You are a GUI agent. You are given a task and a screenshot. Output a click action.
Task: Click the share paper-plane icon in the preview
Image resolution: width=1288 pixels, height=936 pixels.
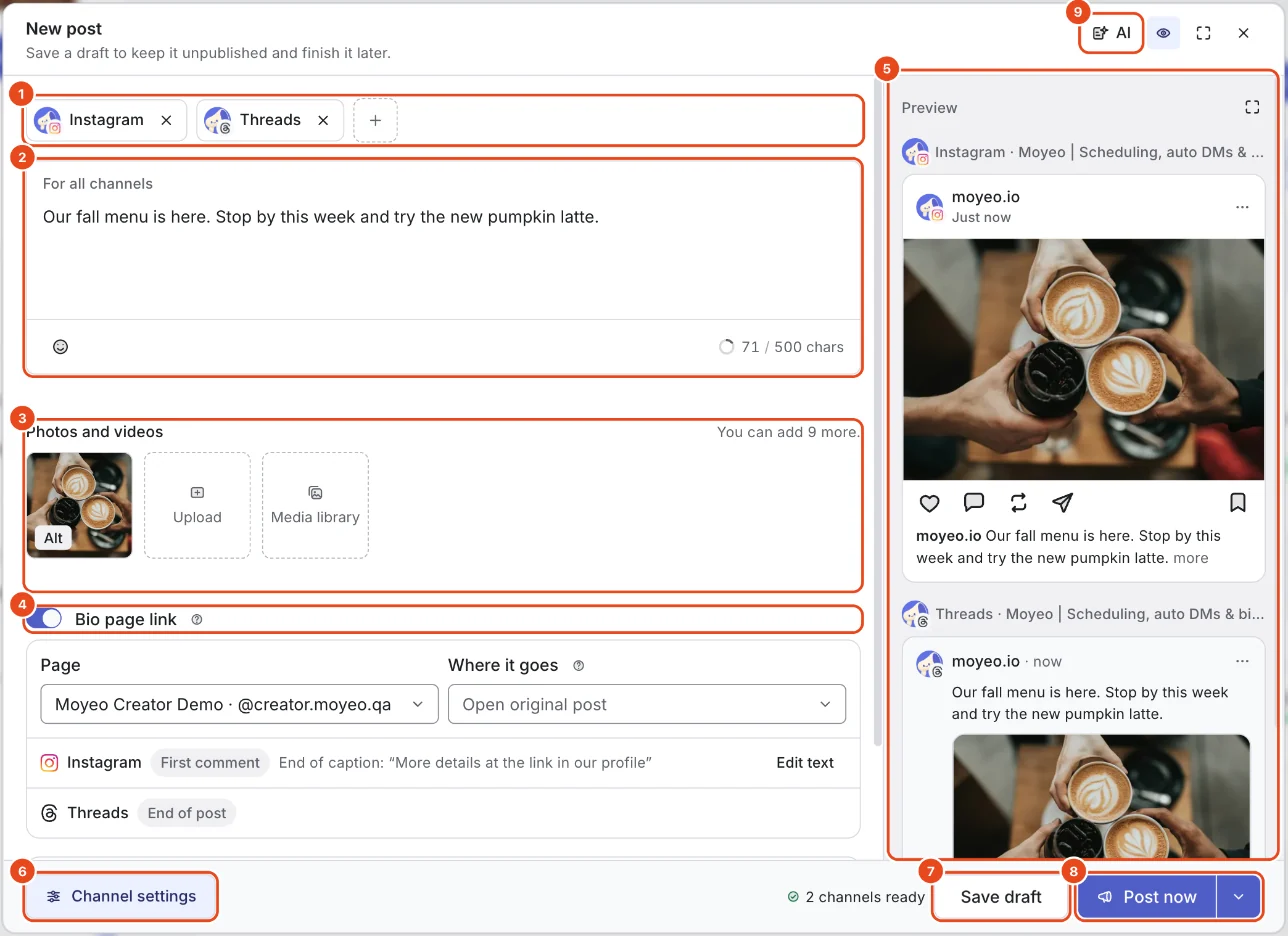pyautogui.click(x=1062, y=502)
